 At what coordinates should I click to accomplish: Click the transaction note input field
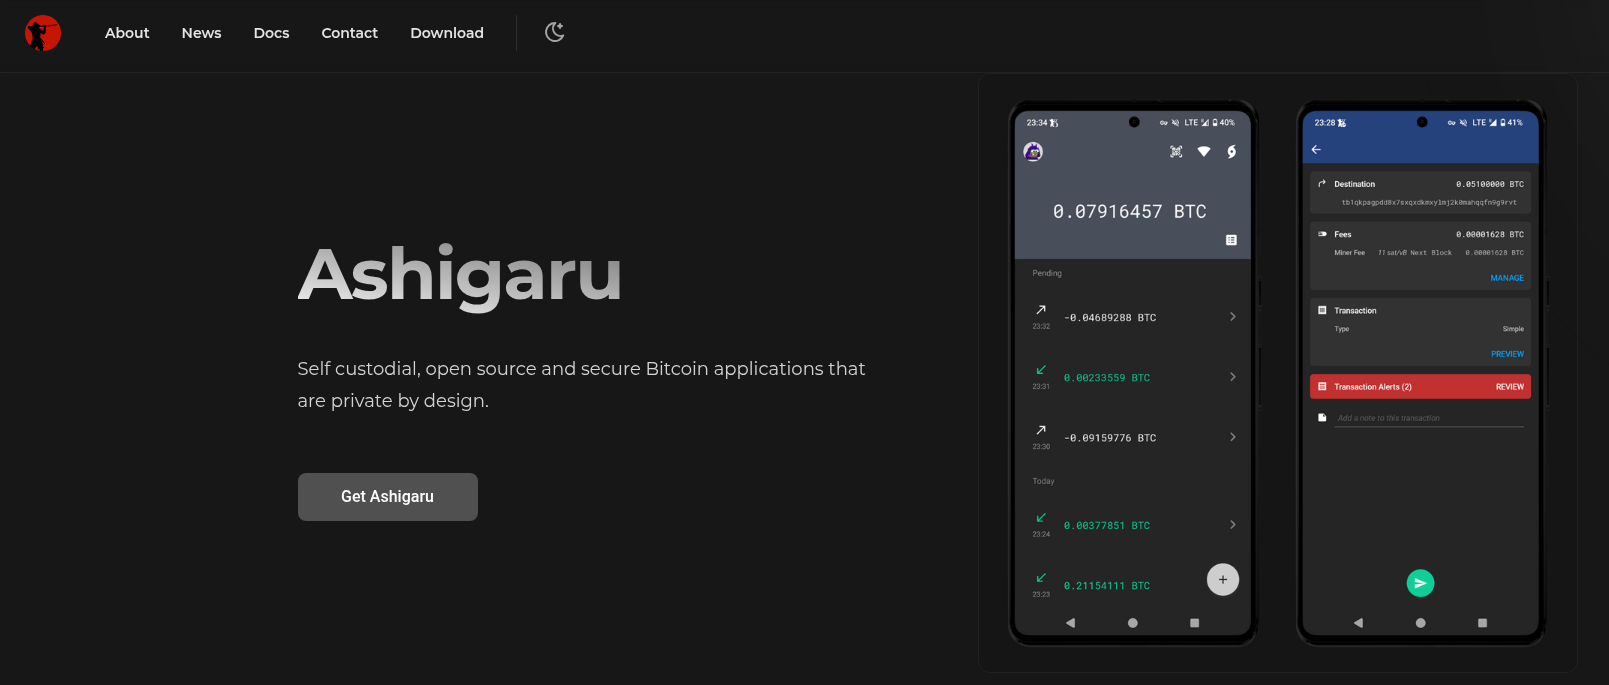tap(1429, 418)
